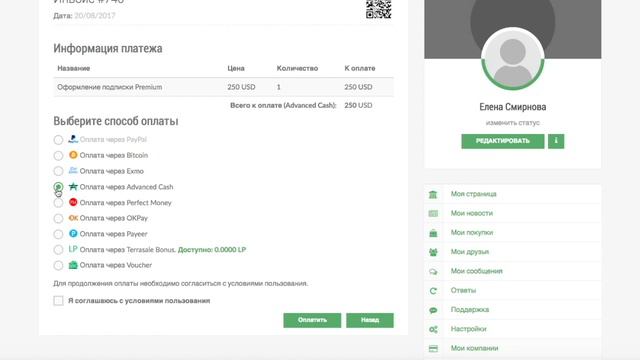Click the info icon button beside РЕДАКТИРОВАТЬ
640x360 pixels.
[x=556, y=141]
